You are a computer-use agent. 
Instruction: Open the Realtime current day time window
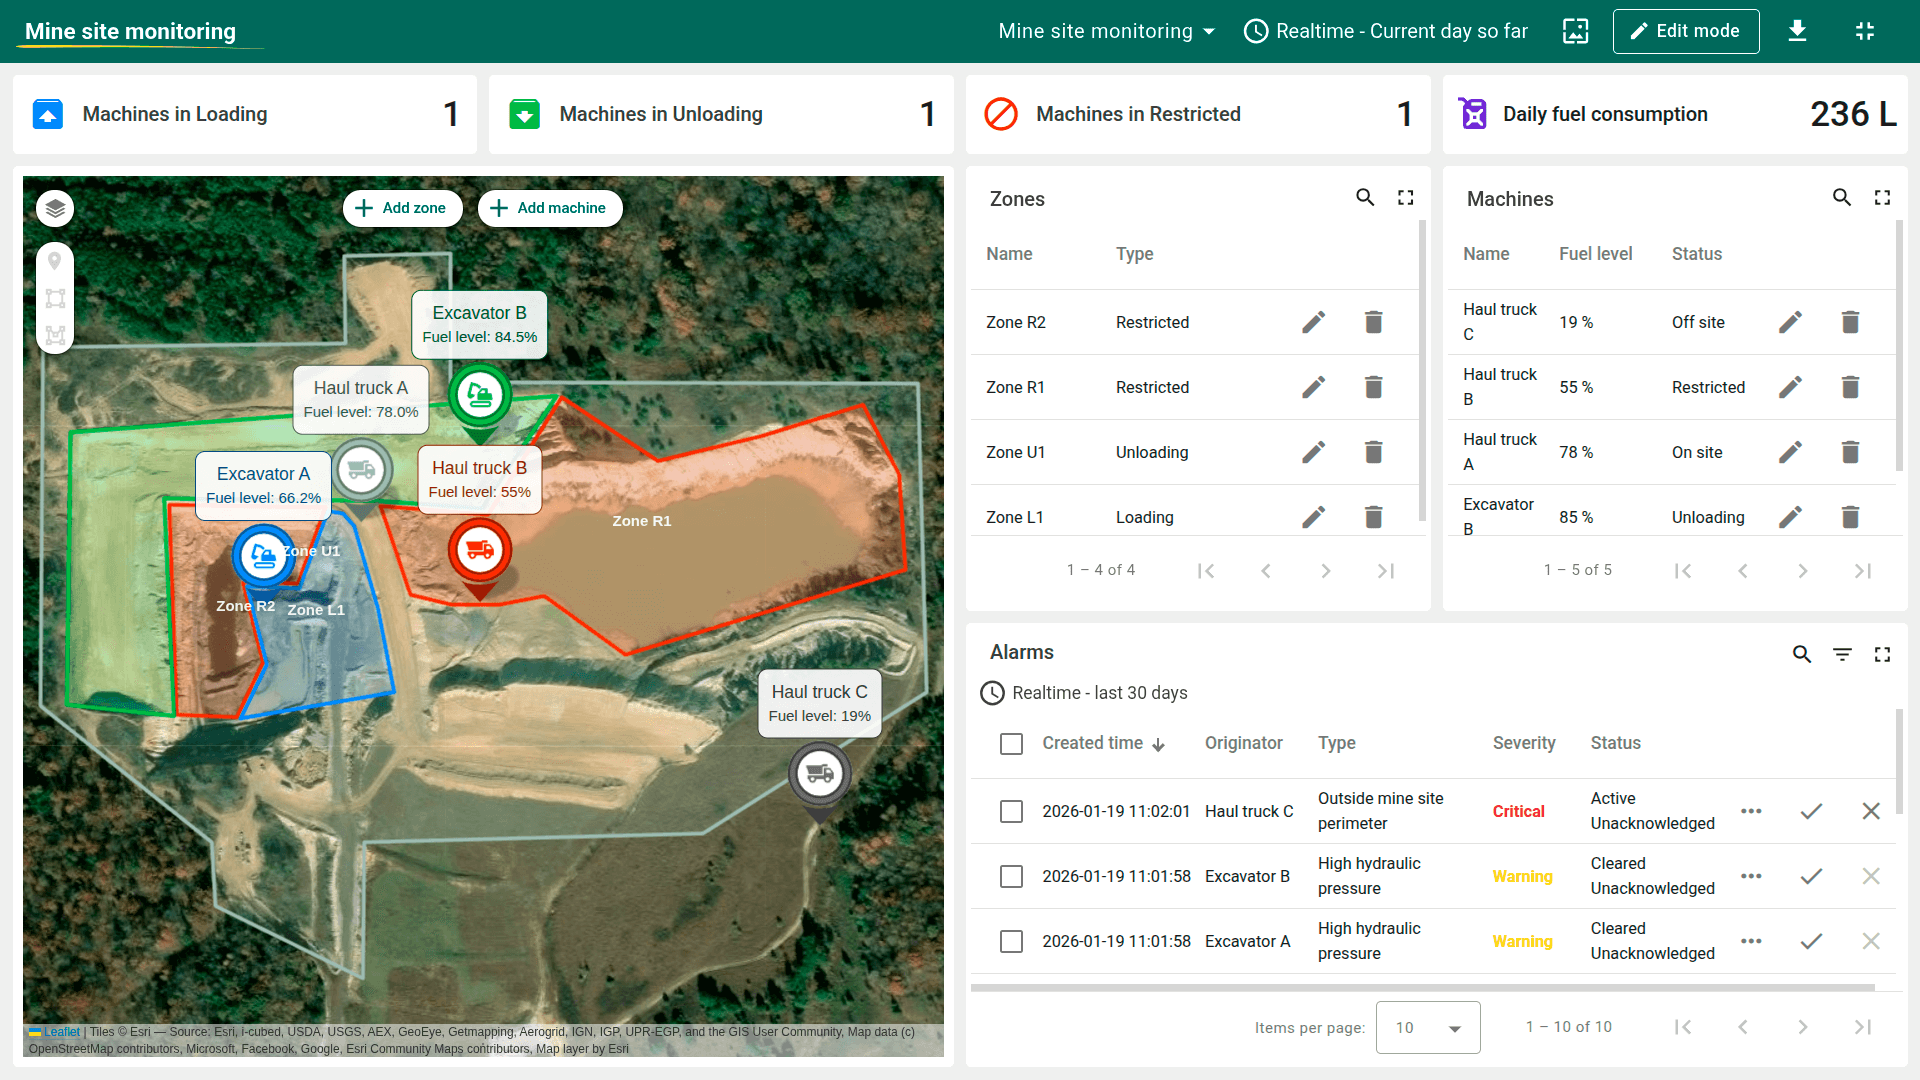[x=1386, y=31]
